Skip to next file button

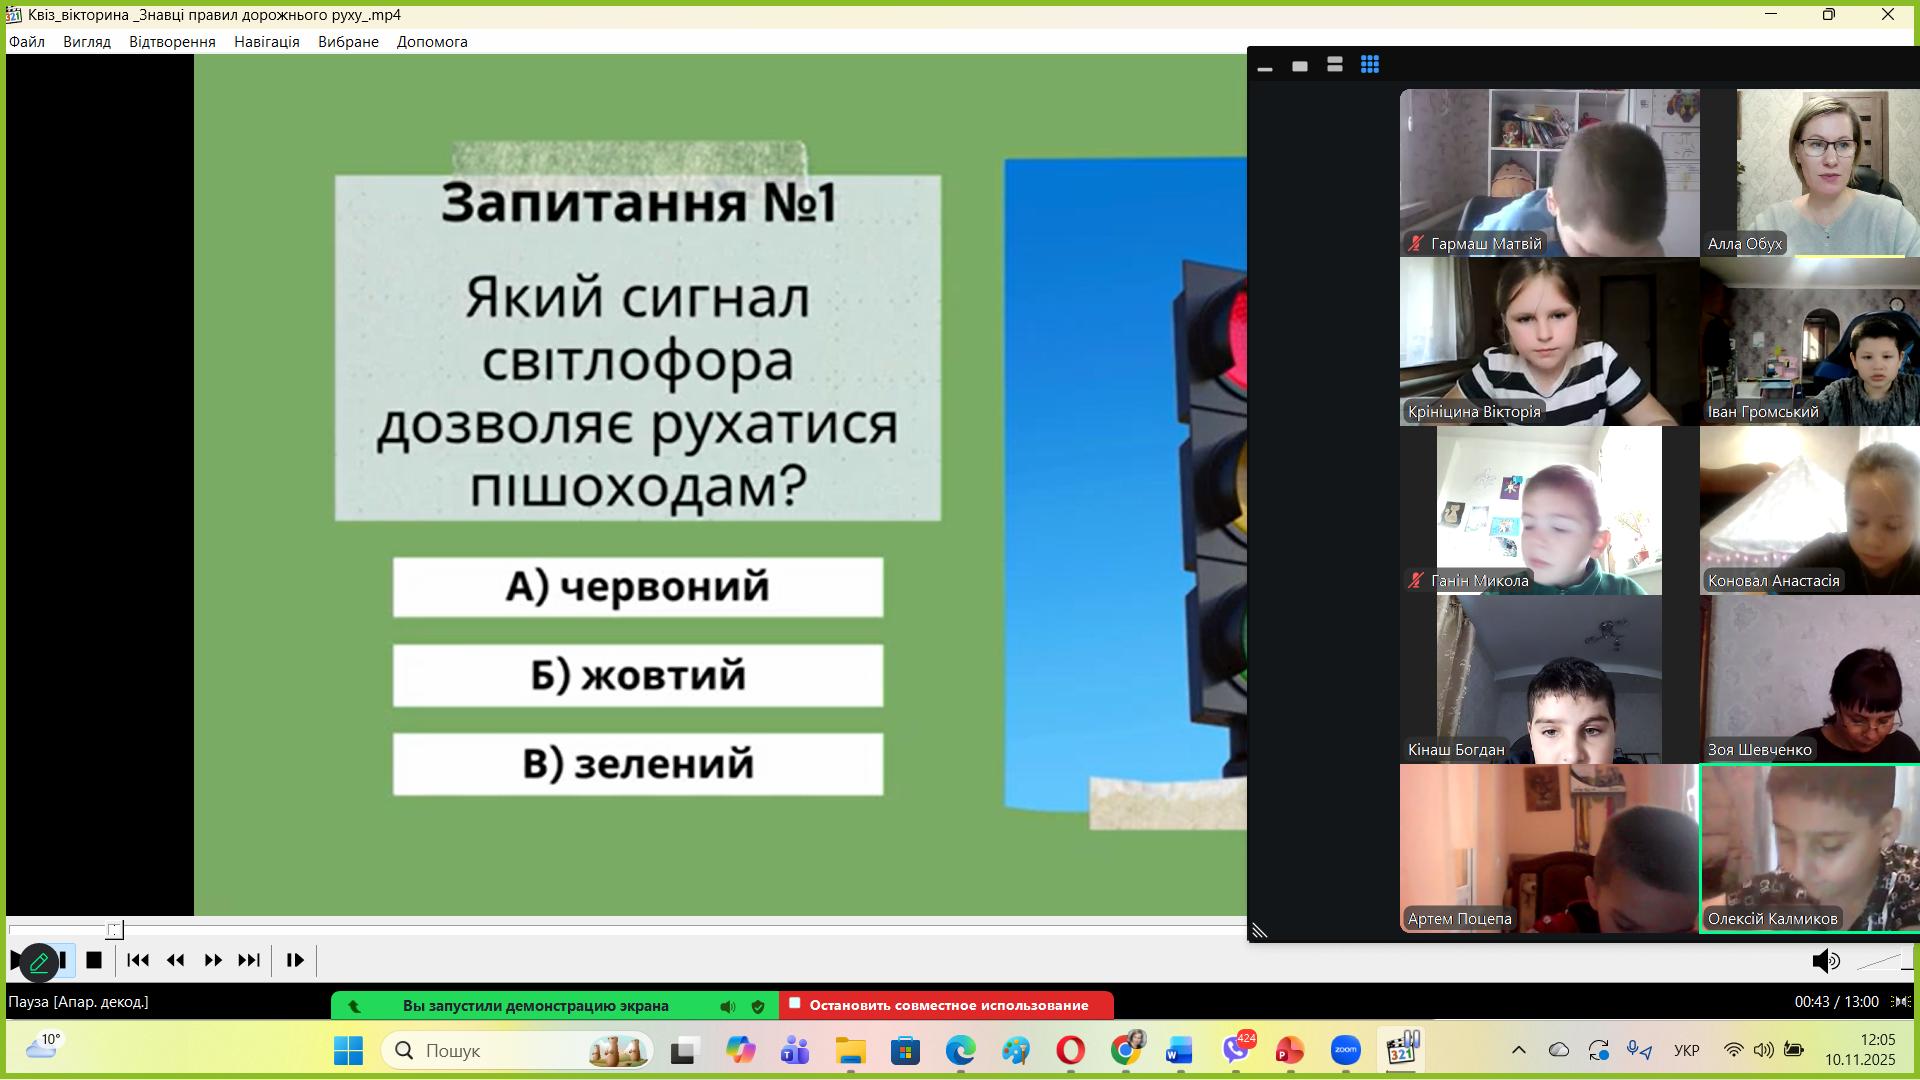coord(249,960)
